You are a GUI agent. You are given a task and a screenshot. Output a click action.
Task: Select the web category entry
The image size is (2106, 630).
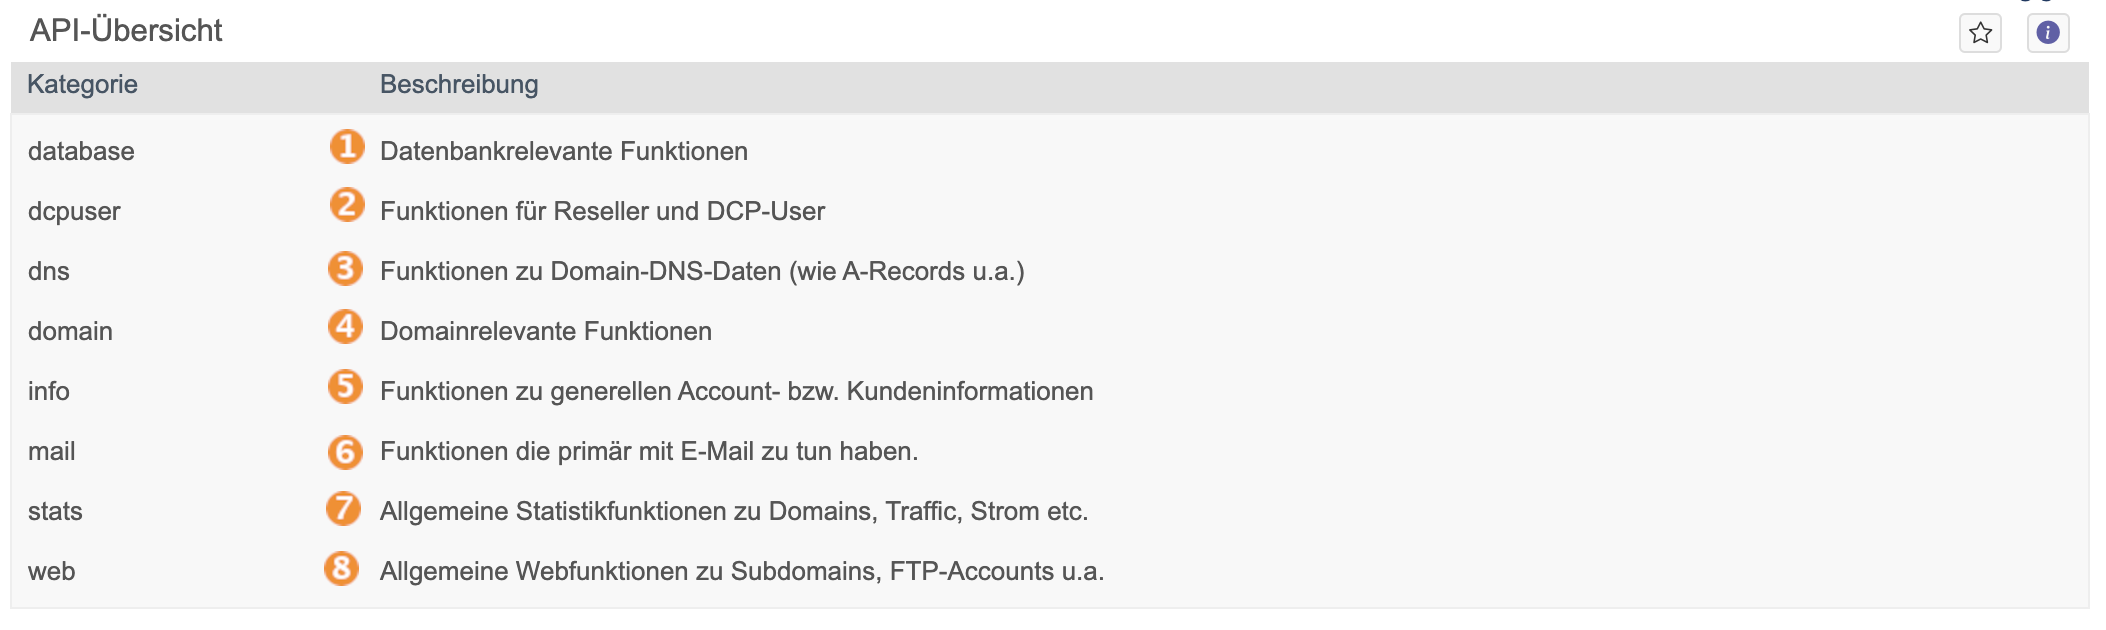(x=52, y=571)
